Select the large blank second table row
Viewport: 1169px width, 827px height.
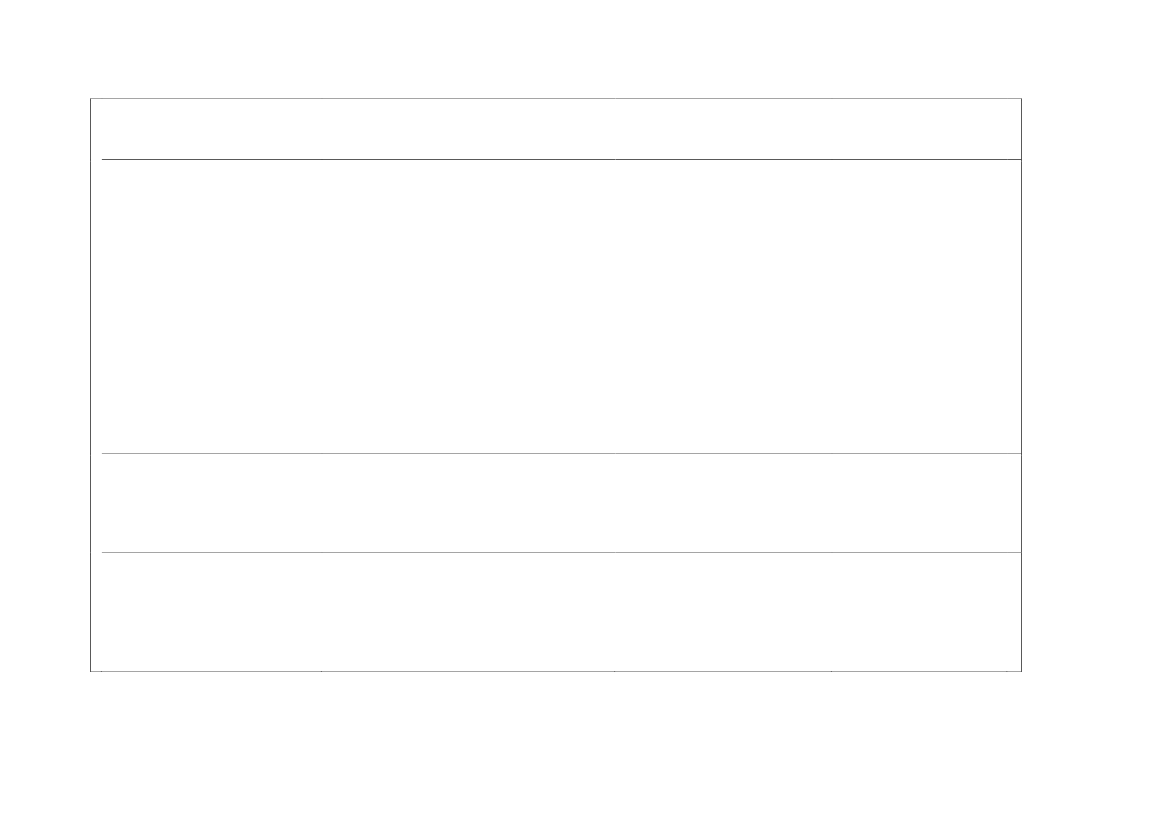556,306
